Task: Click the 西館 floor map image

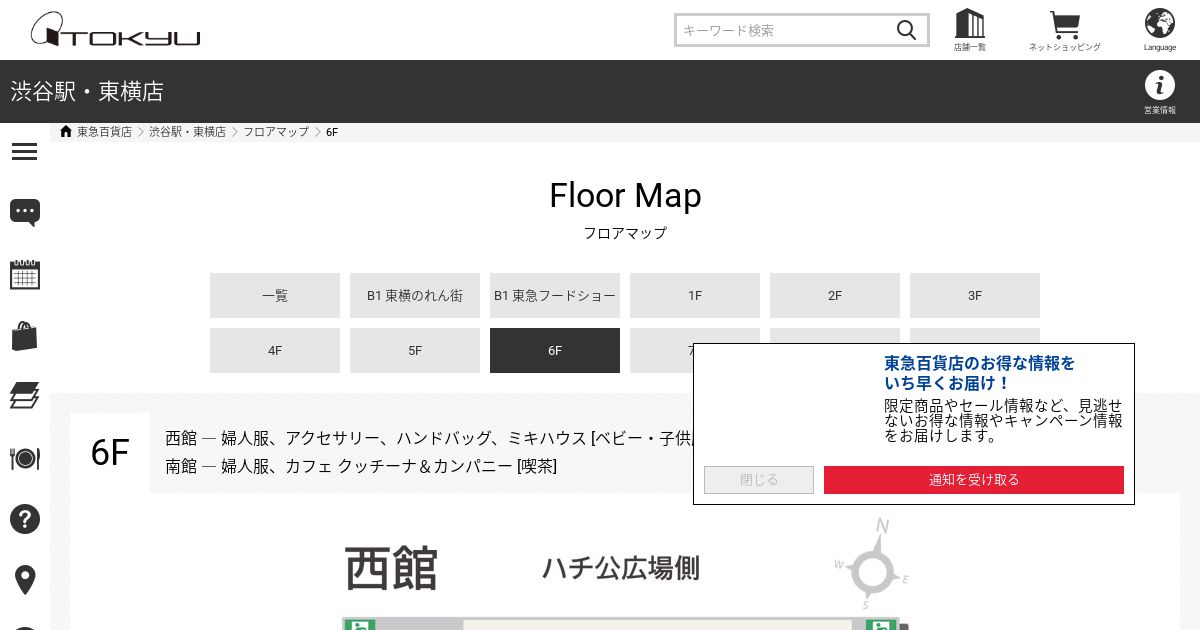Action: [x=625, y=575]
